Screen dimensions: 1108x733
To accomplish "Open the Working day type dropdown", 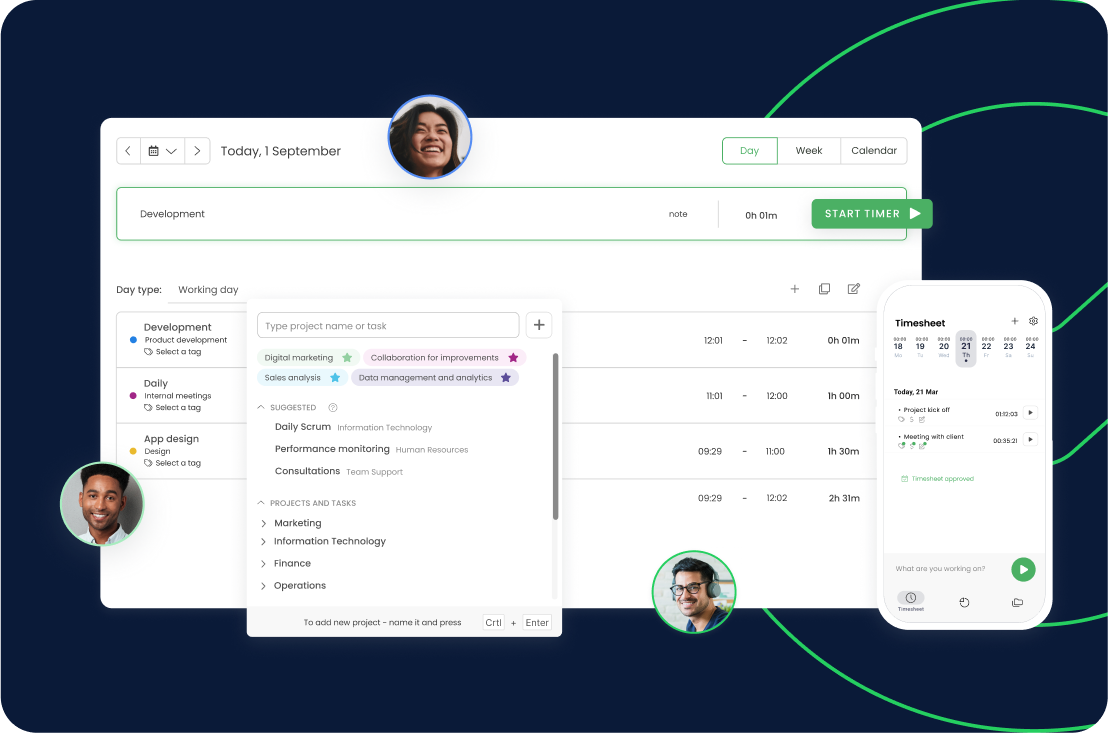I will (208, 290).
